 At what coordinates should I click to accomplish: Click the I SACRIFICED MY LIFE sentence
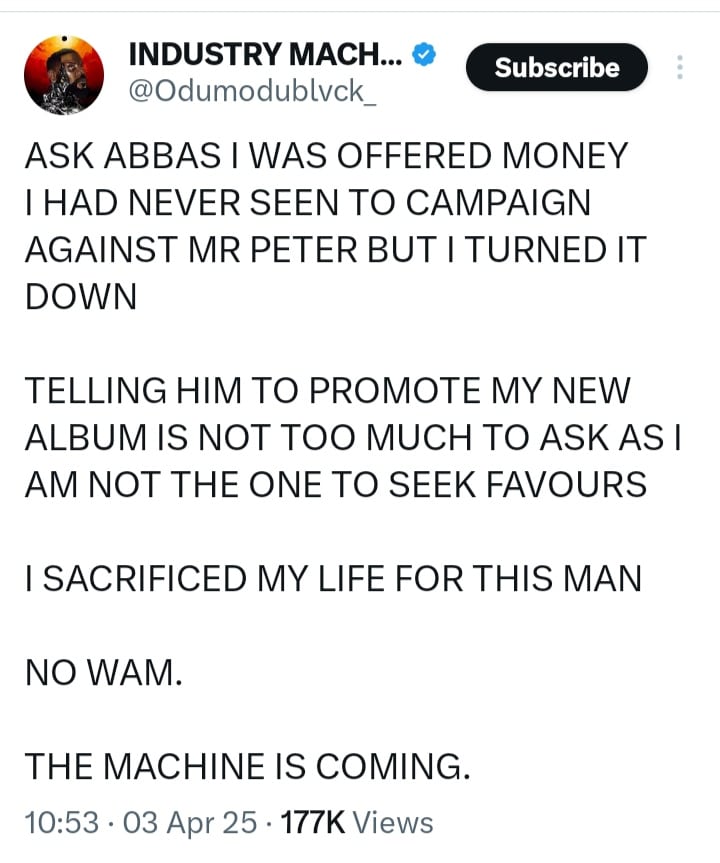(x=332, y=577)
